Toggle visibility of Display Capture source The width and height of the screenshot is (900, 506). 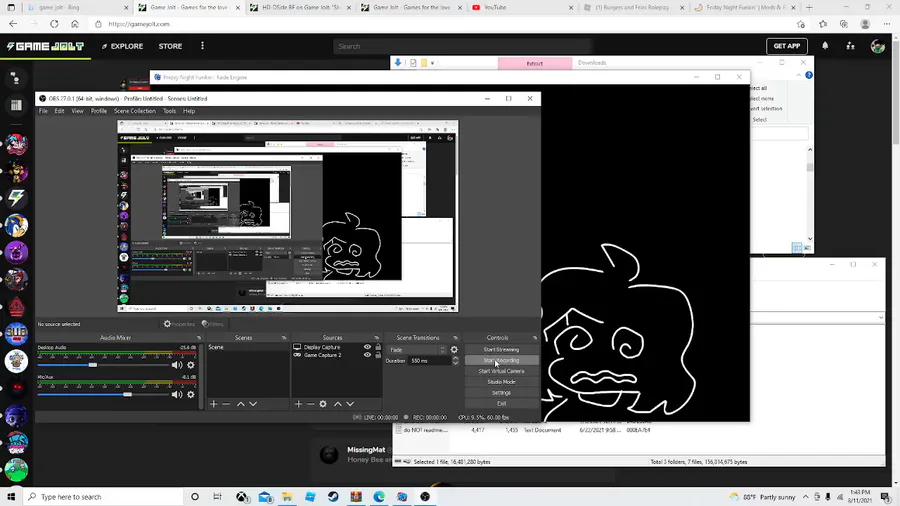(367, 347)
